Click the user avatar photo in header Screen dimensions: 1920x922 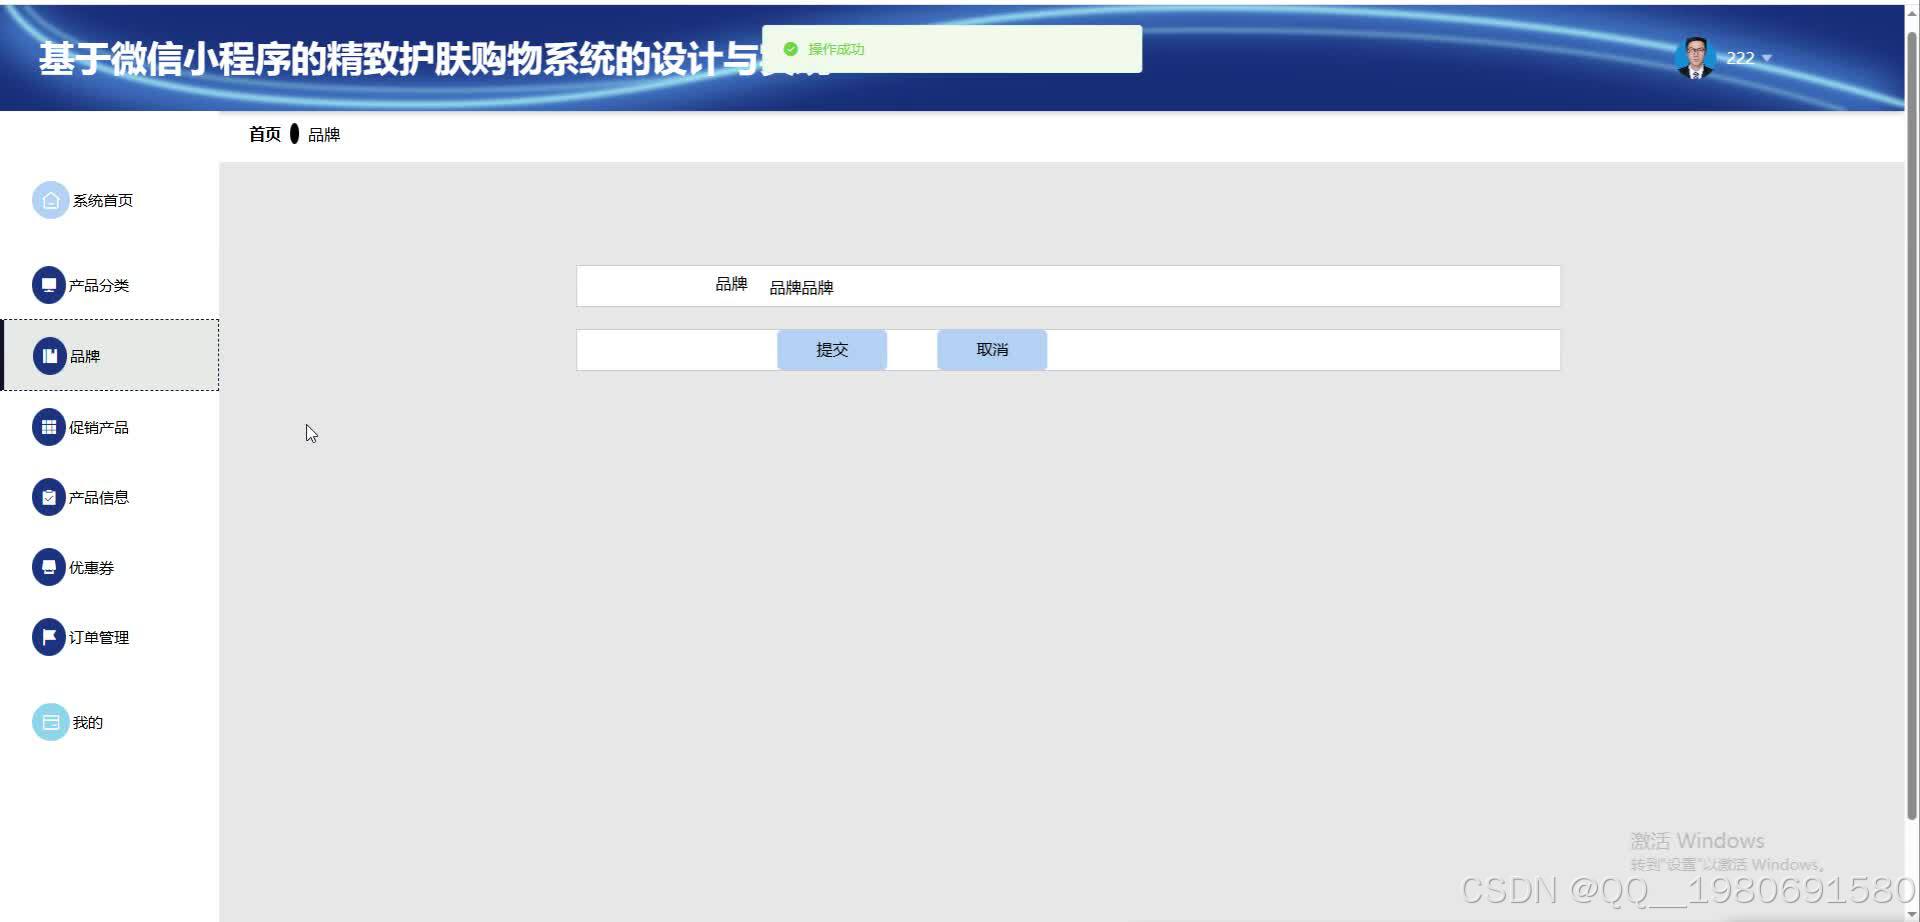coord(1695,57)
